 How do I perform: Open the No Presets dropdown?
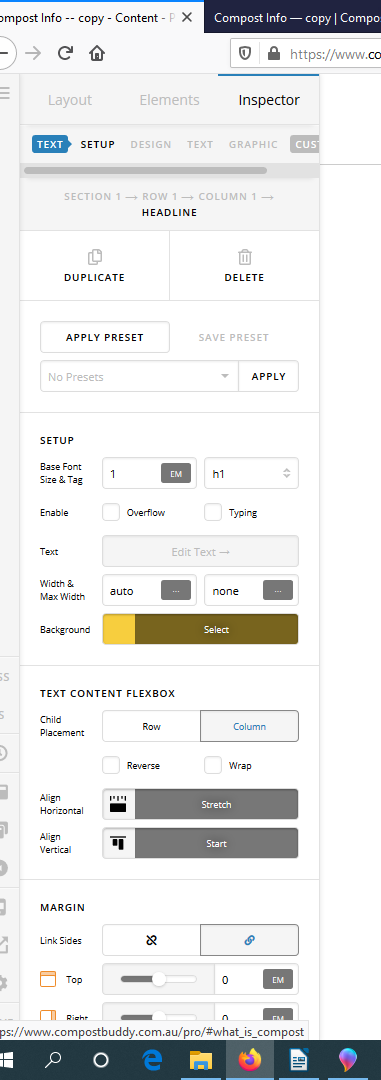139,376
